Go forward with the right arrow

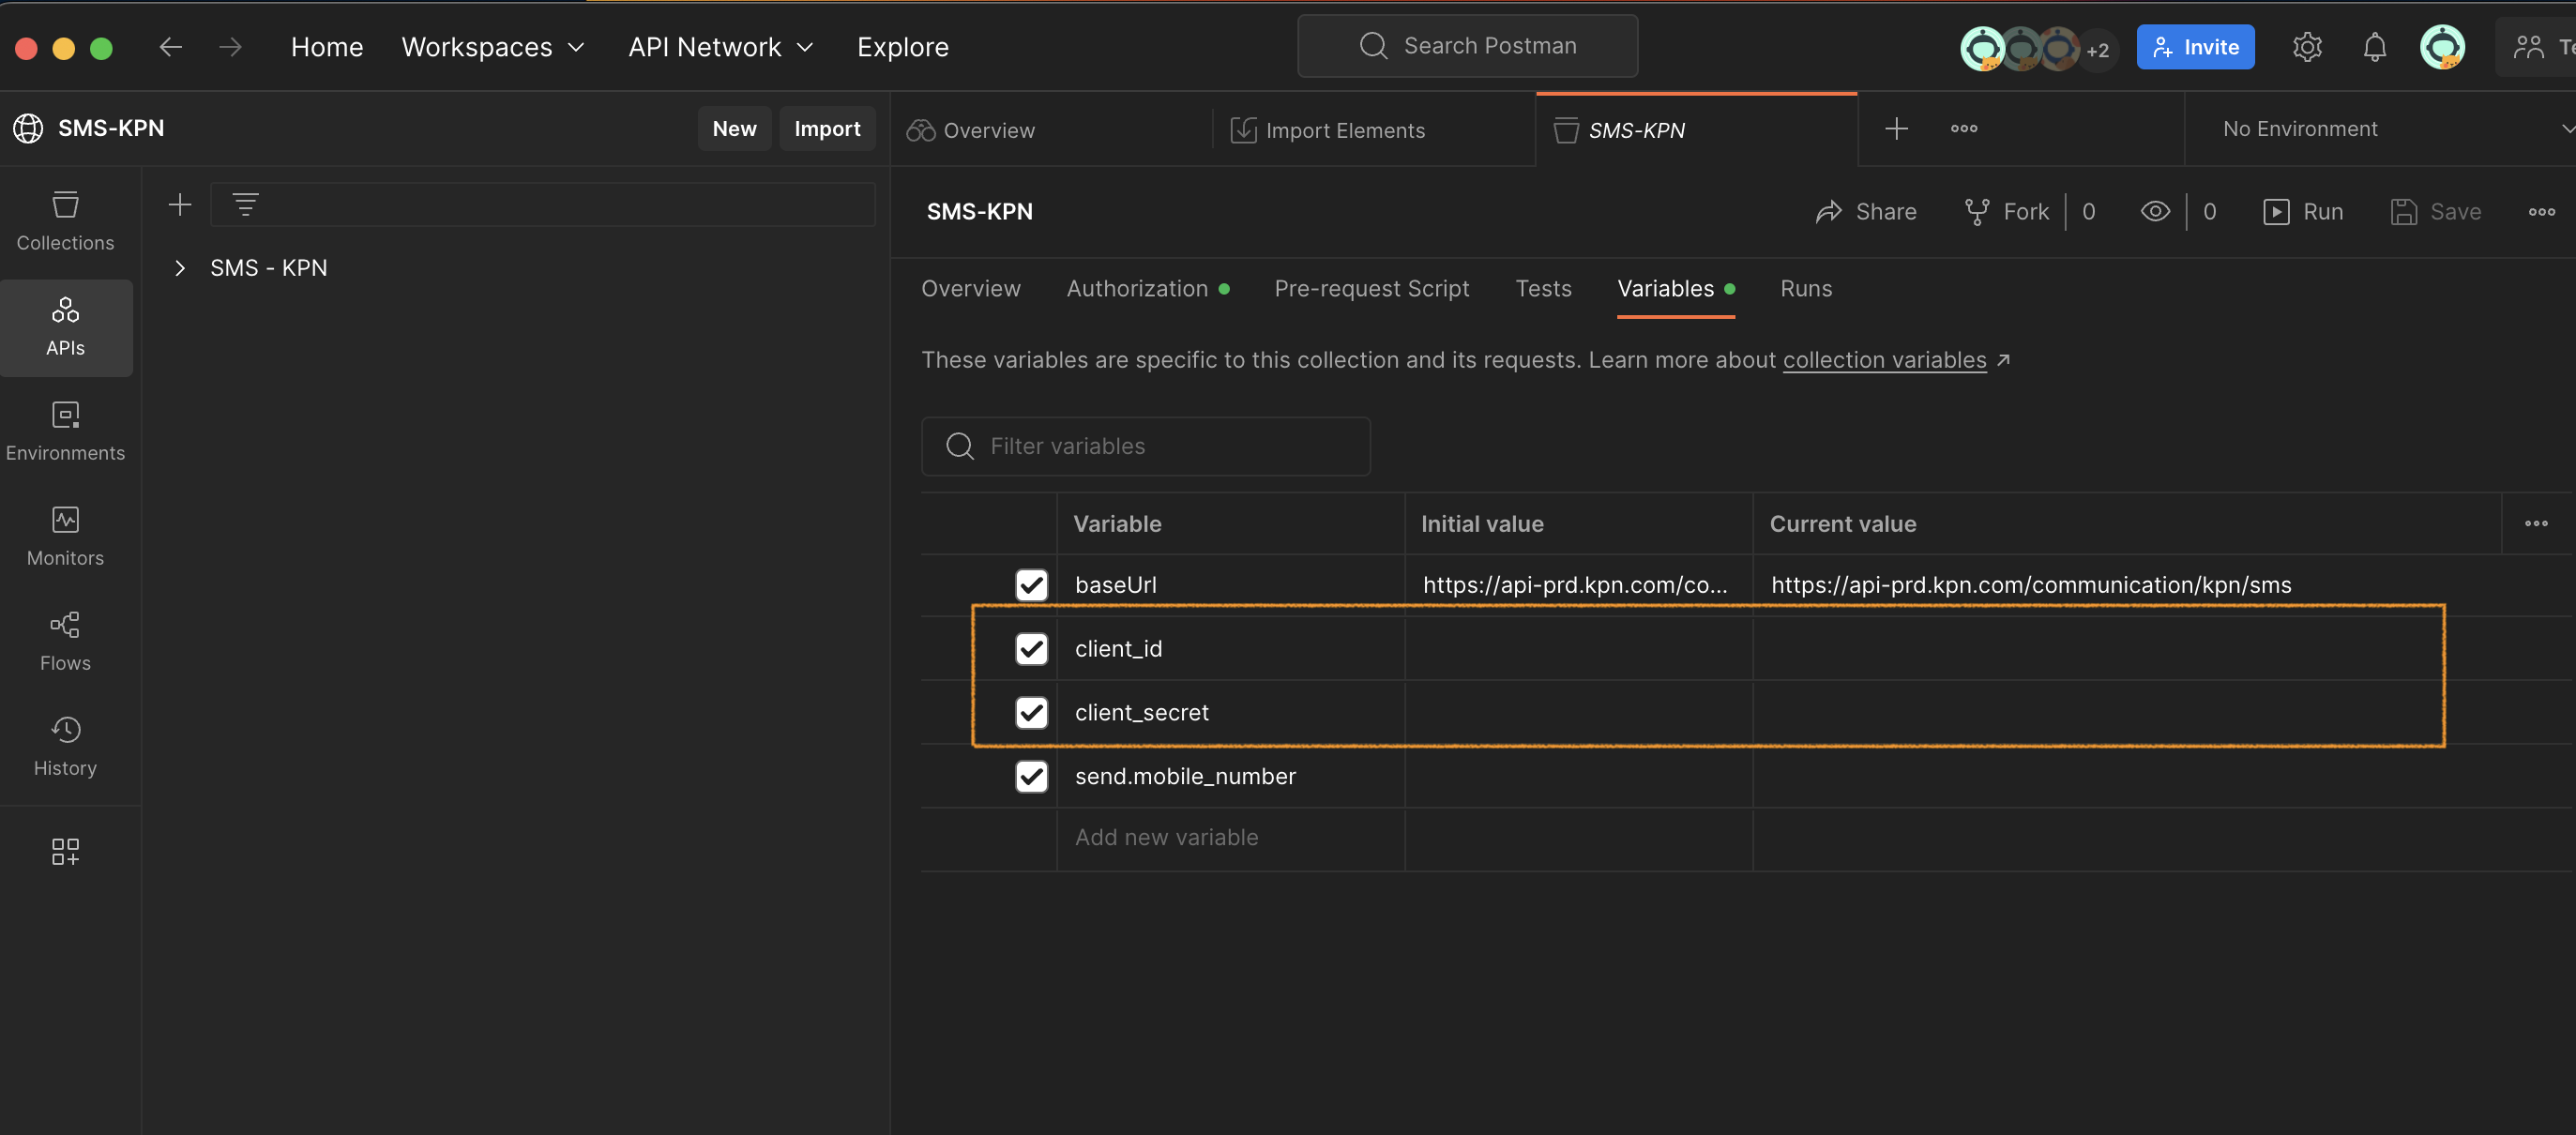230,47
